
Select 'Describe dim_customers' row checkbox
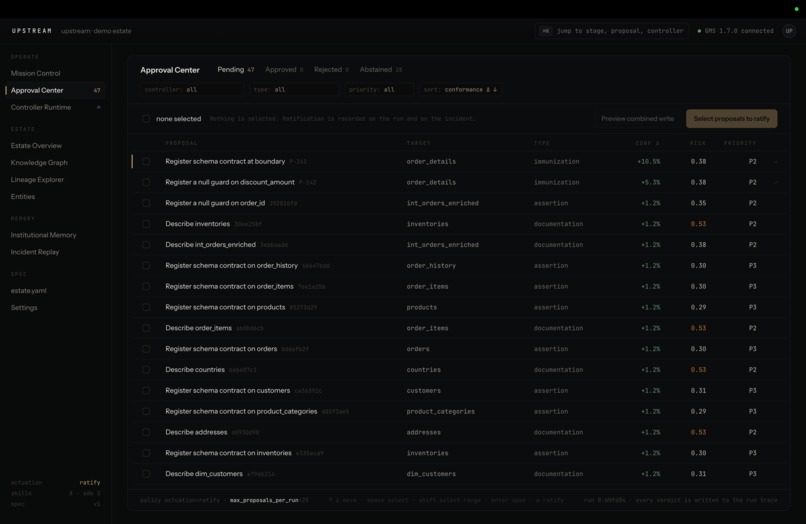pyautogui.click(x=146, y=474)
